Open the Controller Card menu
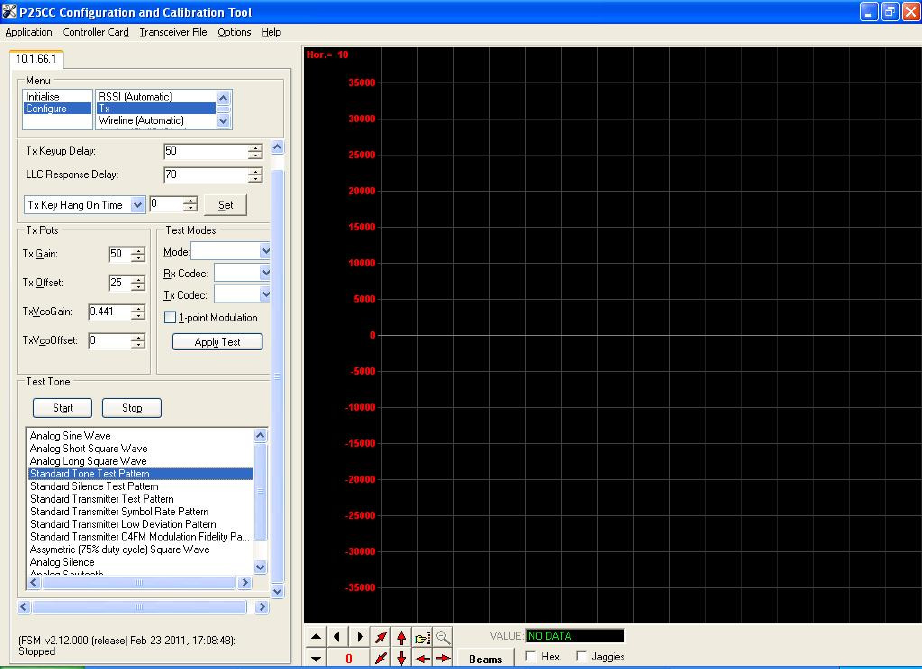The height and width of the screenshot is (669, 922). [96, 32]
